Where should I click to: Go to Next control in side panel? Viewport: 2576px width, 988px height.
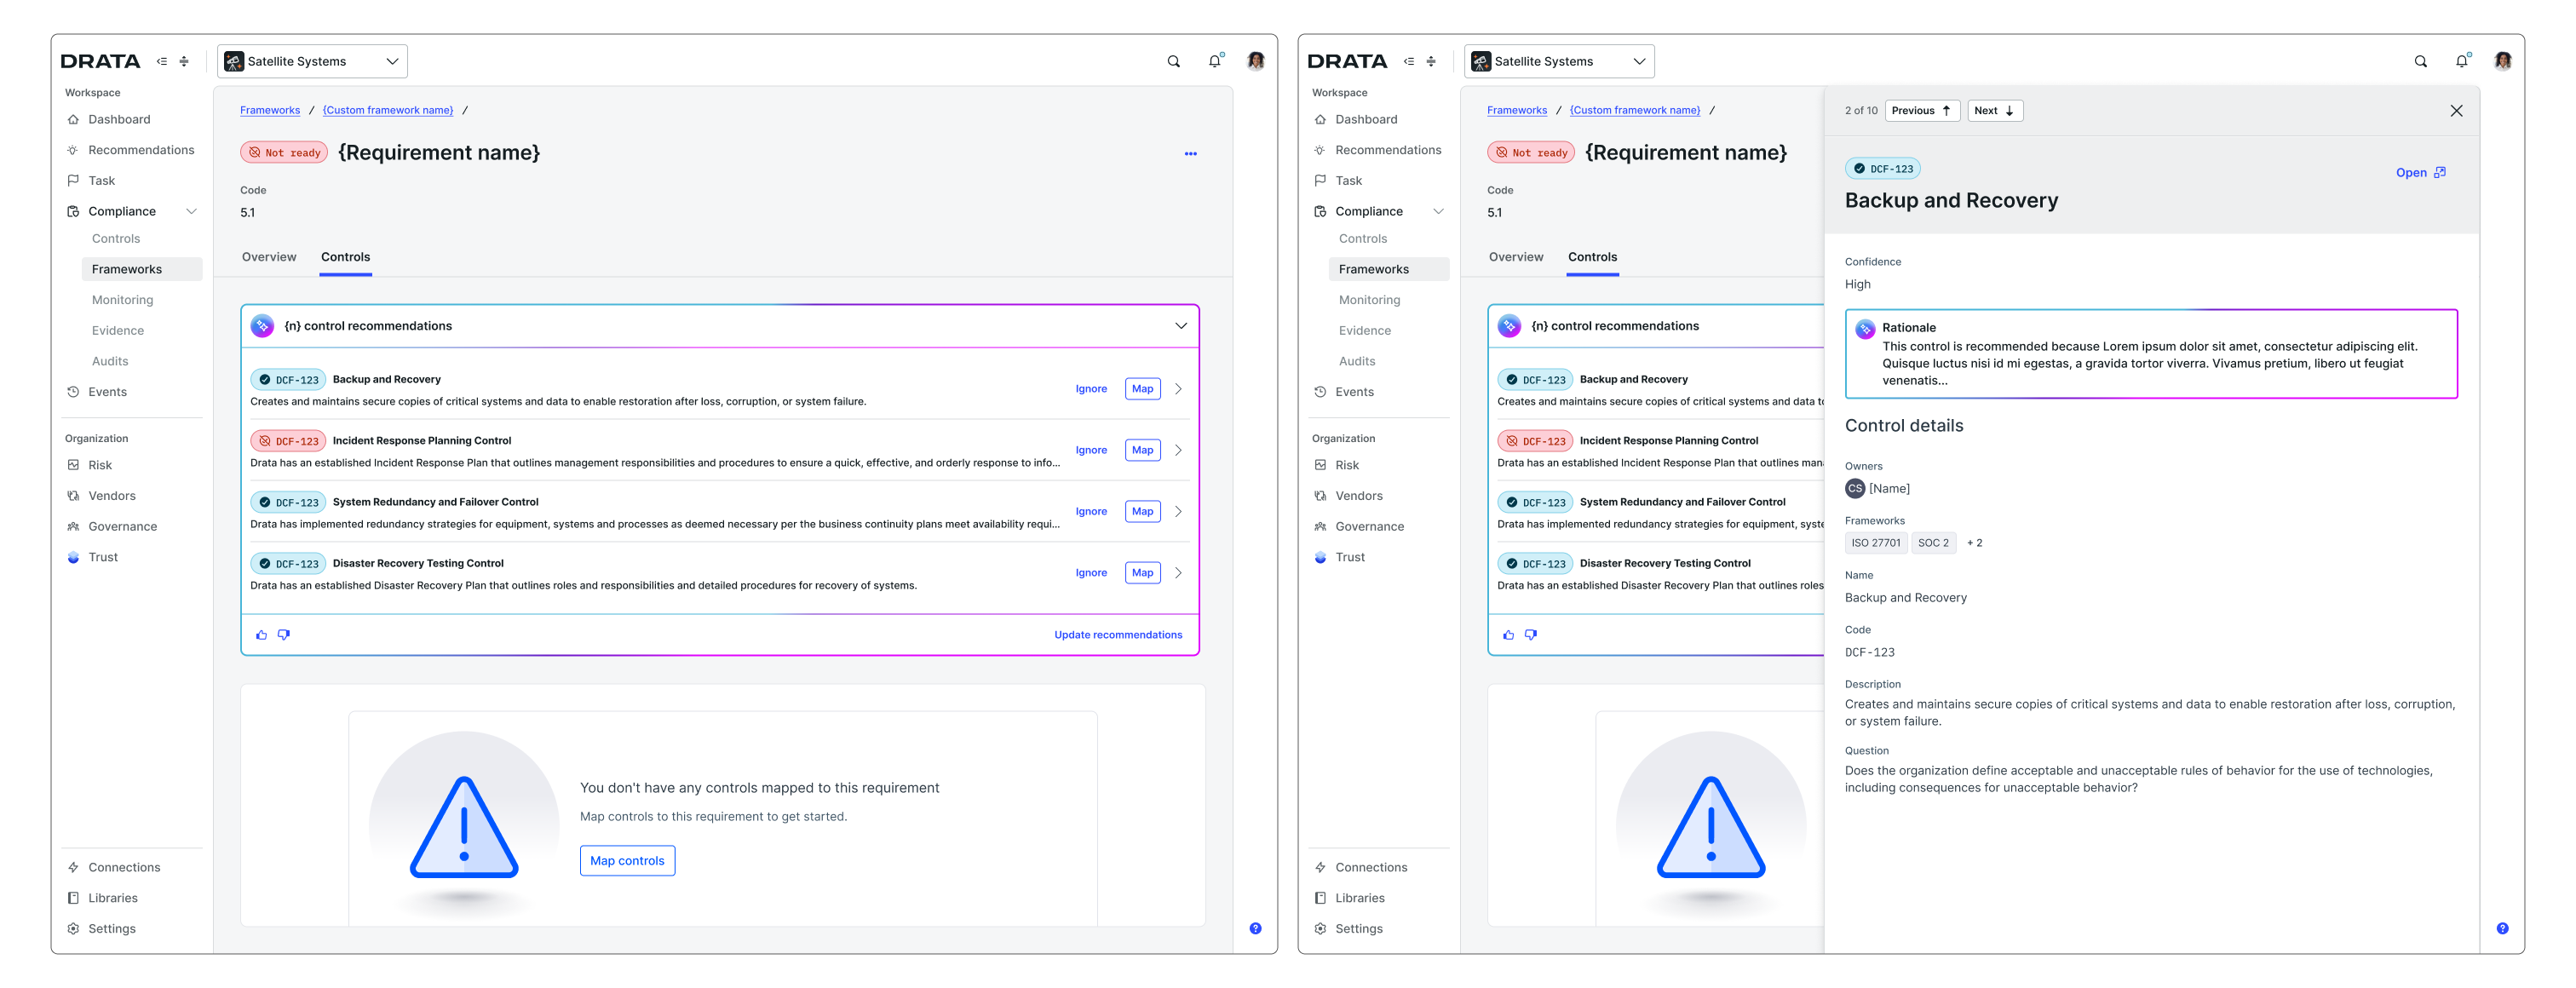pyautogui.click(x=1994, y=111)
